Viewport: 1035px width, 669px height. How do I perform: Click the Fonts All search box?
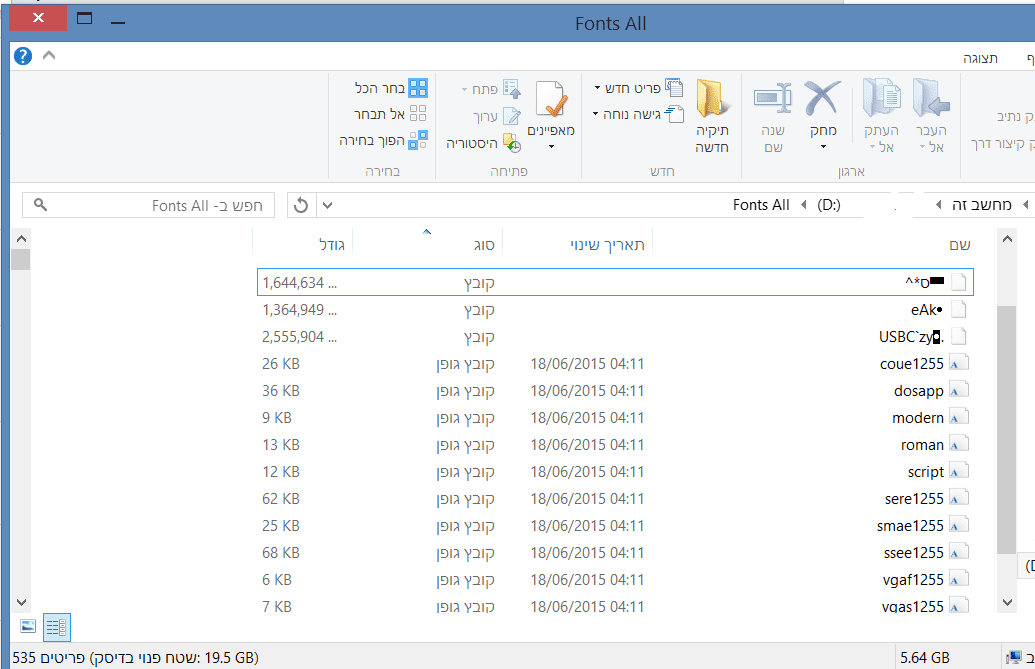point(149,205)
